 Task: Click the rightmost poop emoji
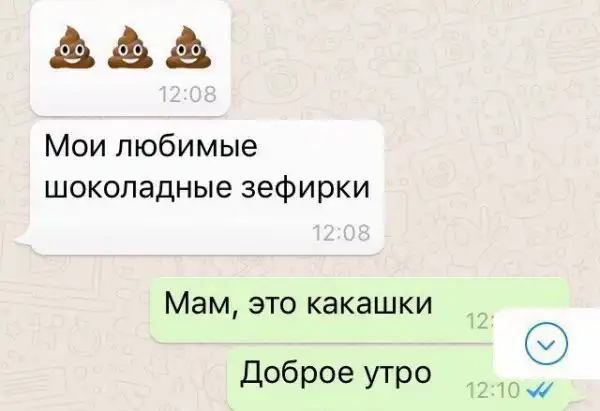189,47
